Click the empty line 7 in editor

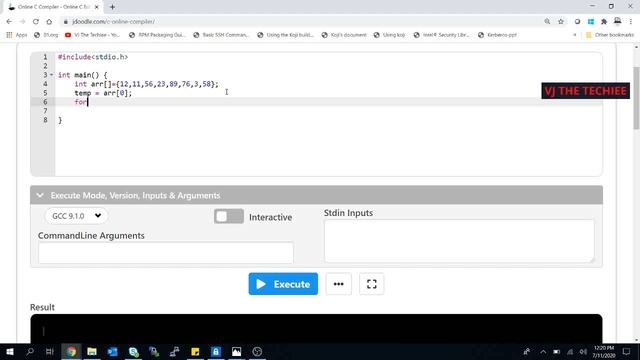pos(329,111)
